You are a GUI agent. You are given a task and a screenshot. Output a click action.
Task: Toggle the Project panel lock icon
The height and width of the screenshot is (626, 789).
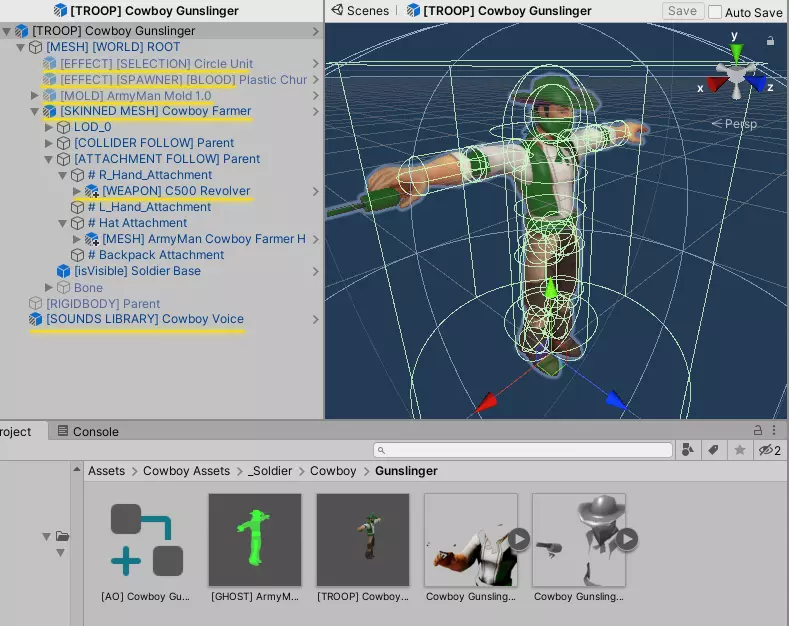coord(758,430)
